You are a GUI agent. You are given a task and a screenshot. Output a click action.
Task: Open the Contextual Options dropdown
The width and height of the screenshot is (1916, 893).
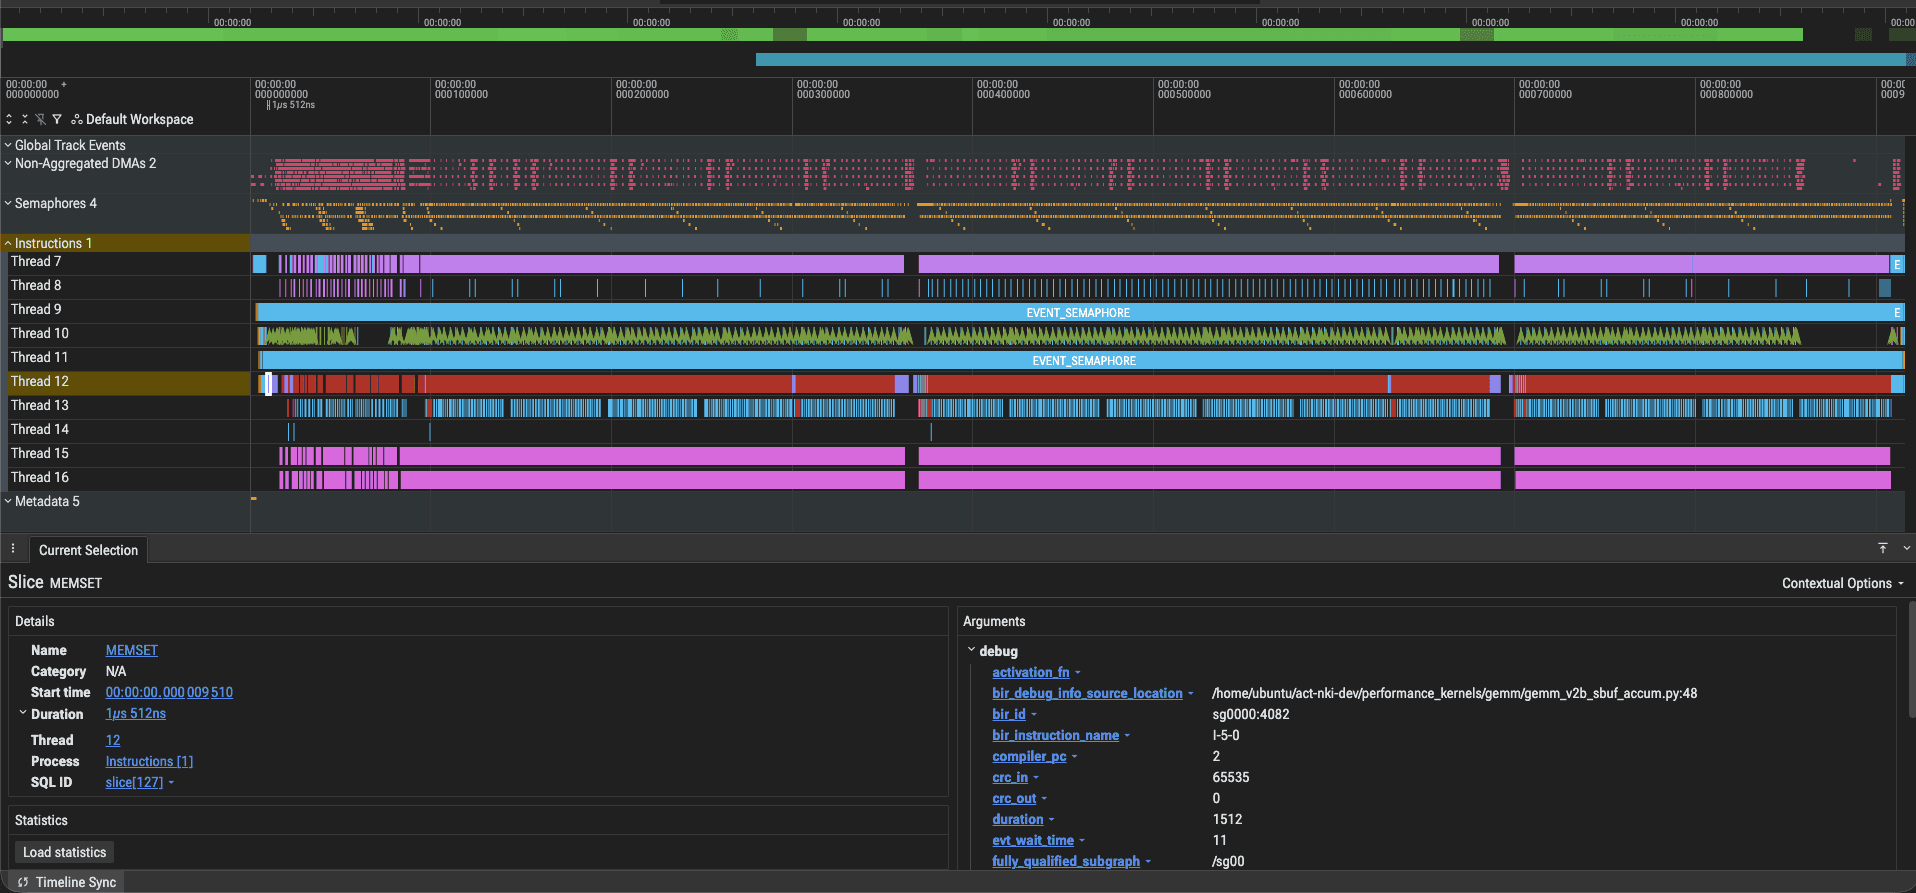[x=1842, y=583]
